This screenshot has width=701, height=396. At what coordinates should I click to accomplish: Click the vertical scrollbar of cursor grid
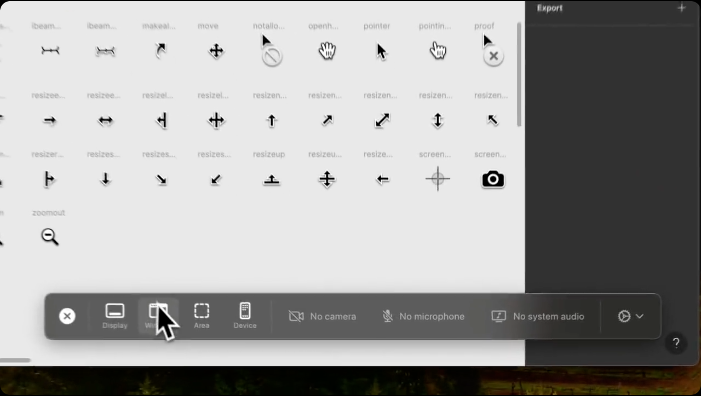pyautogui.click(x=519, y=74)
